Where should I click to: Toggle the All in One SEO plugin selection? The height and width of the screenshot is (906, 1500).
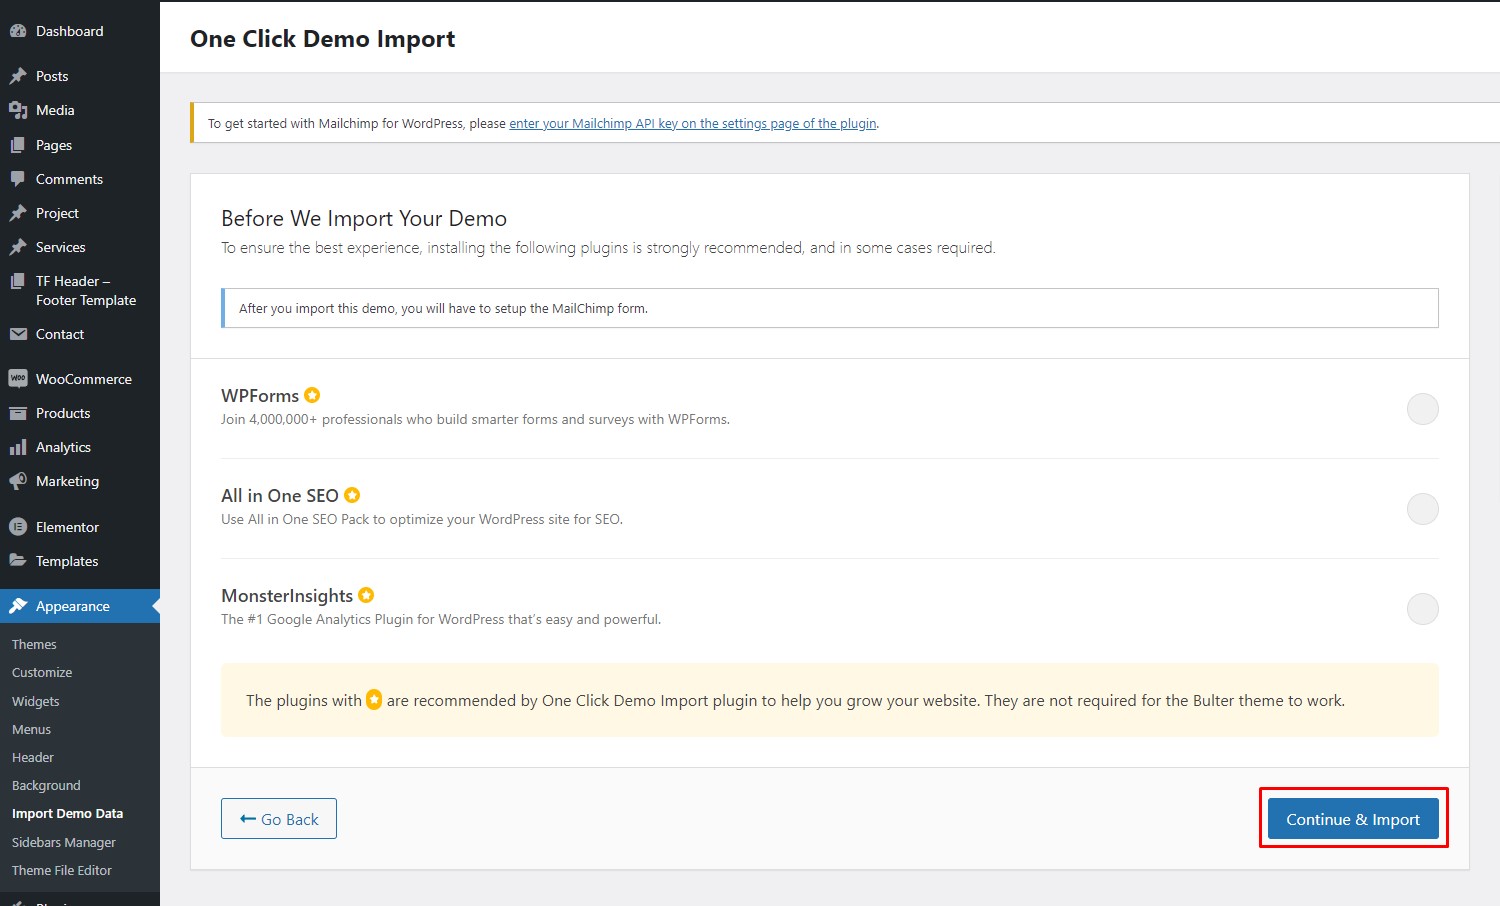pos(1422,509)
